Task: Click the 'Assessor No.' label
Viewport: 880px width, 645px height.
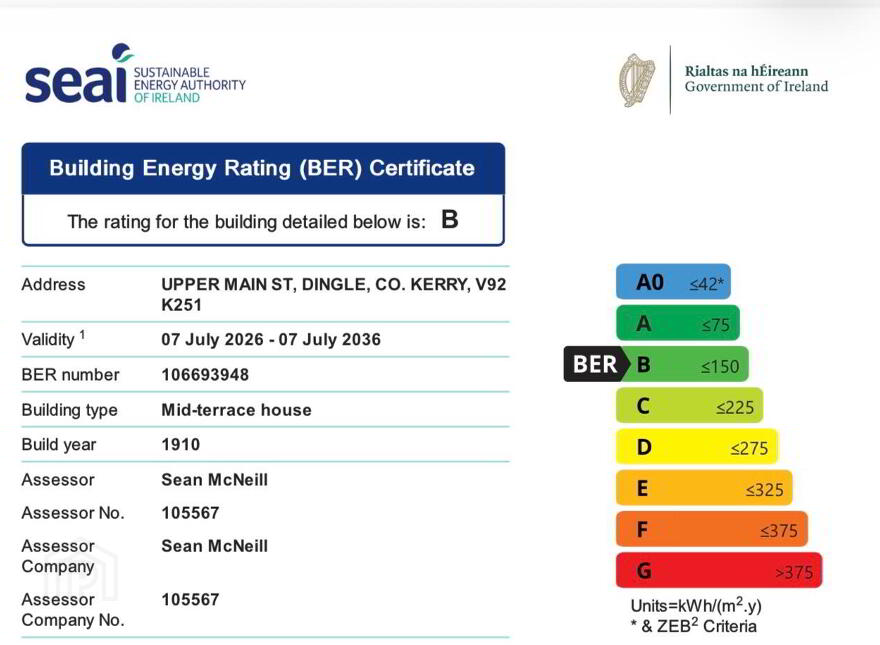Action: [73, 513]
